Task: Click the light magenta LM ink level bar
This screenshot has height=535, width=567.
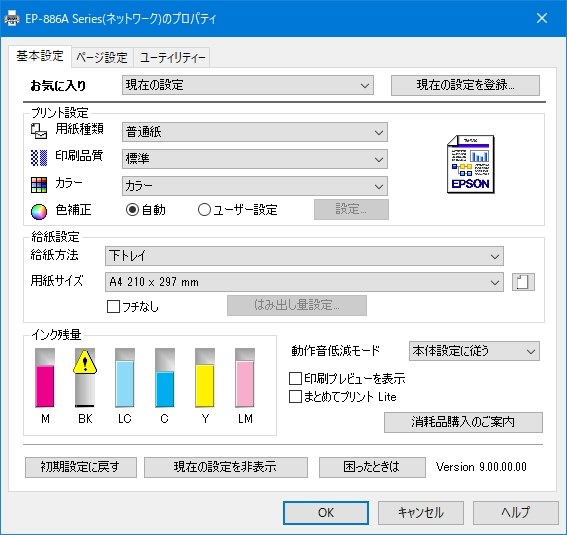Action: click(x=245, y=378)
